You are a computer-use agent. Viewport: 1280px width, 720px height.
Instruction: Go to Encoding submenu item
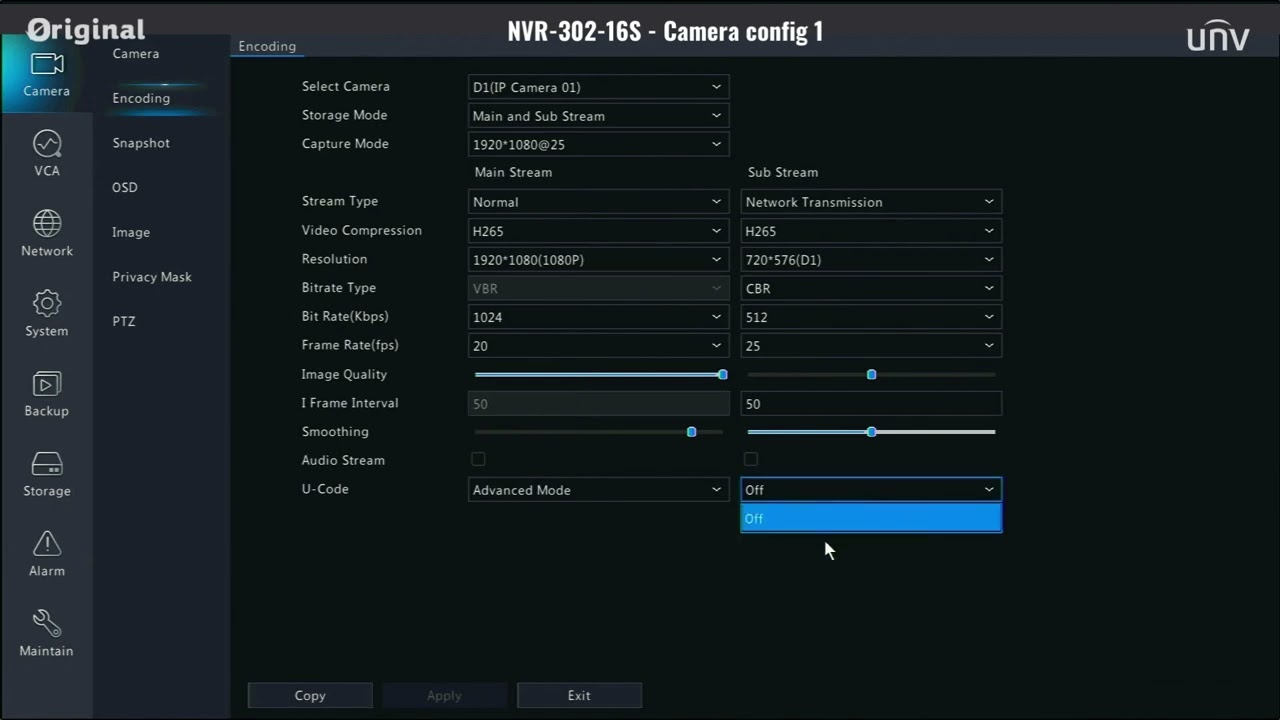pos(141,98)
